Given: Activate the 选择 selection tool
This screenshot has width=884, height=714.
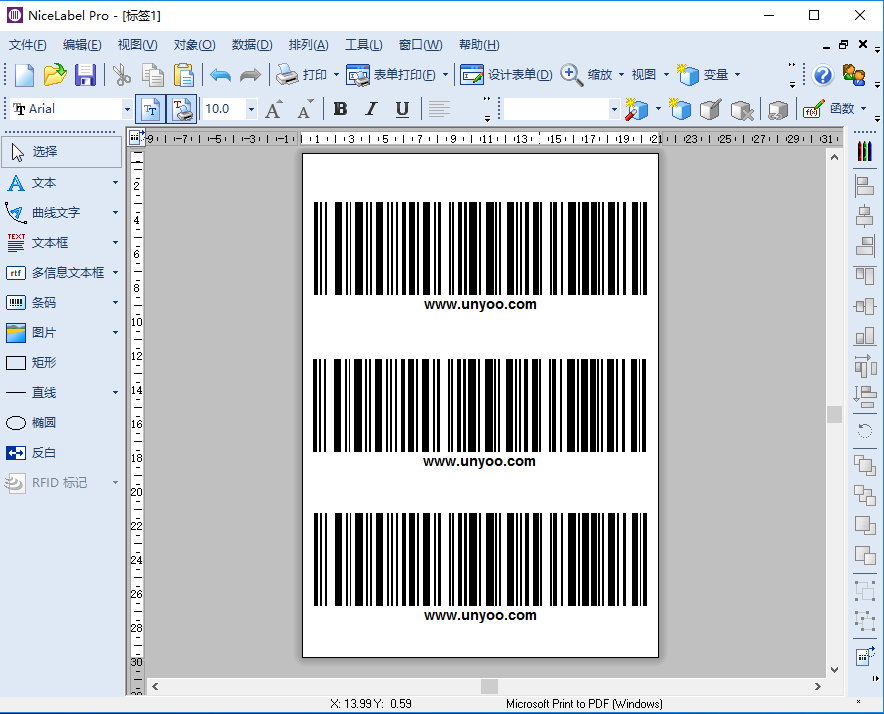Looking at the screenshot, I should click(x=62, y=152).
